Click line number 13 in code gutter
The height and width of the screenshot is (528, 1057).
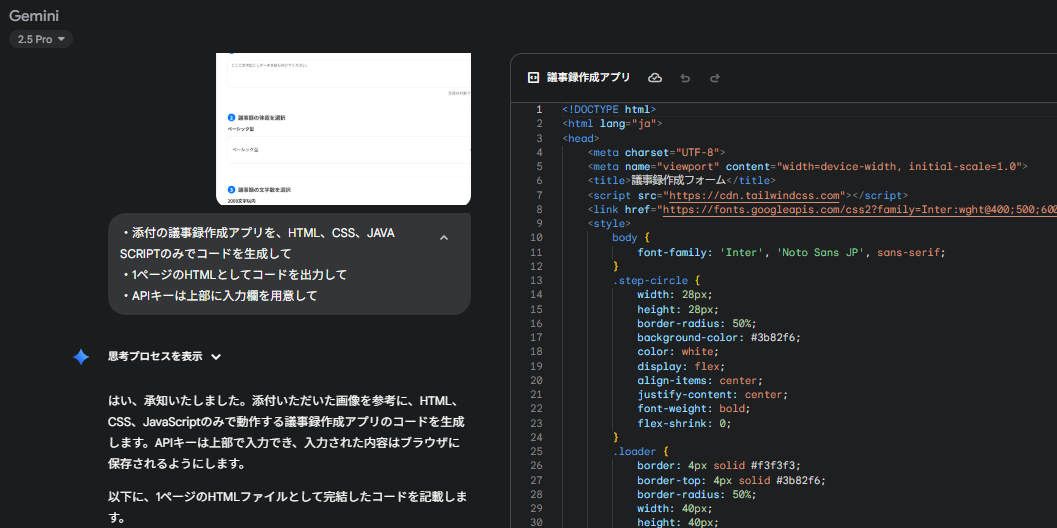tap(536, 280)
